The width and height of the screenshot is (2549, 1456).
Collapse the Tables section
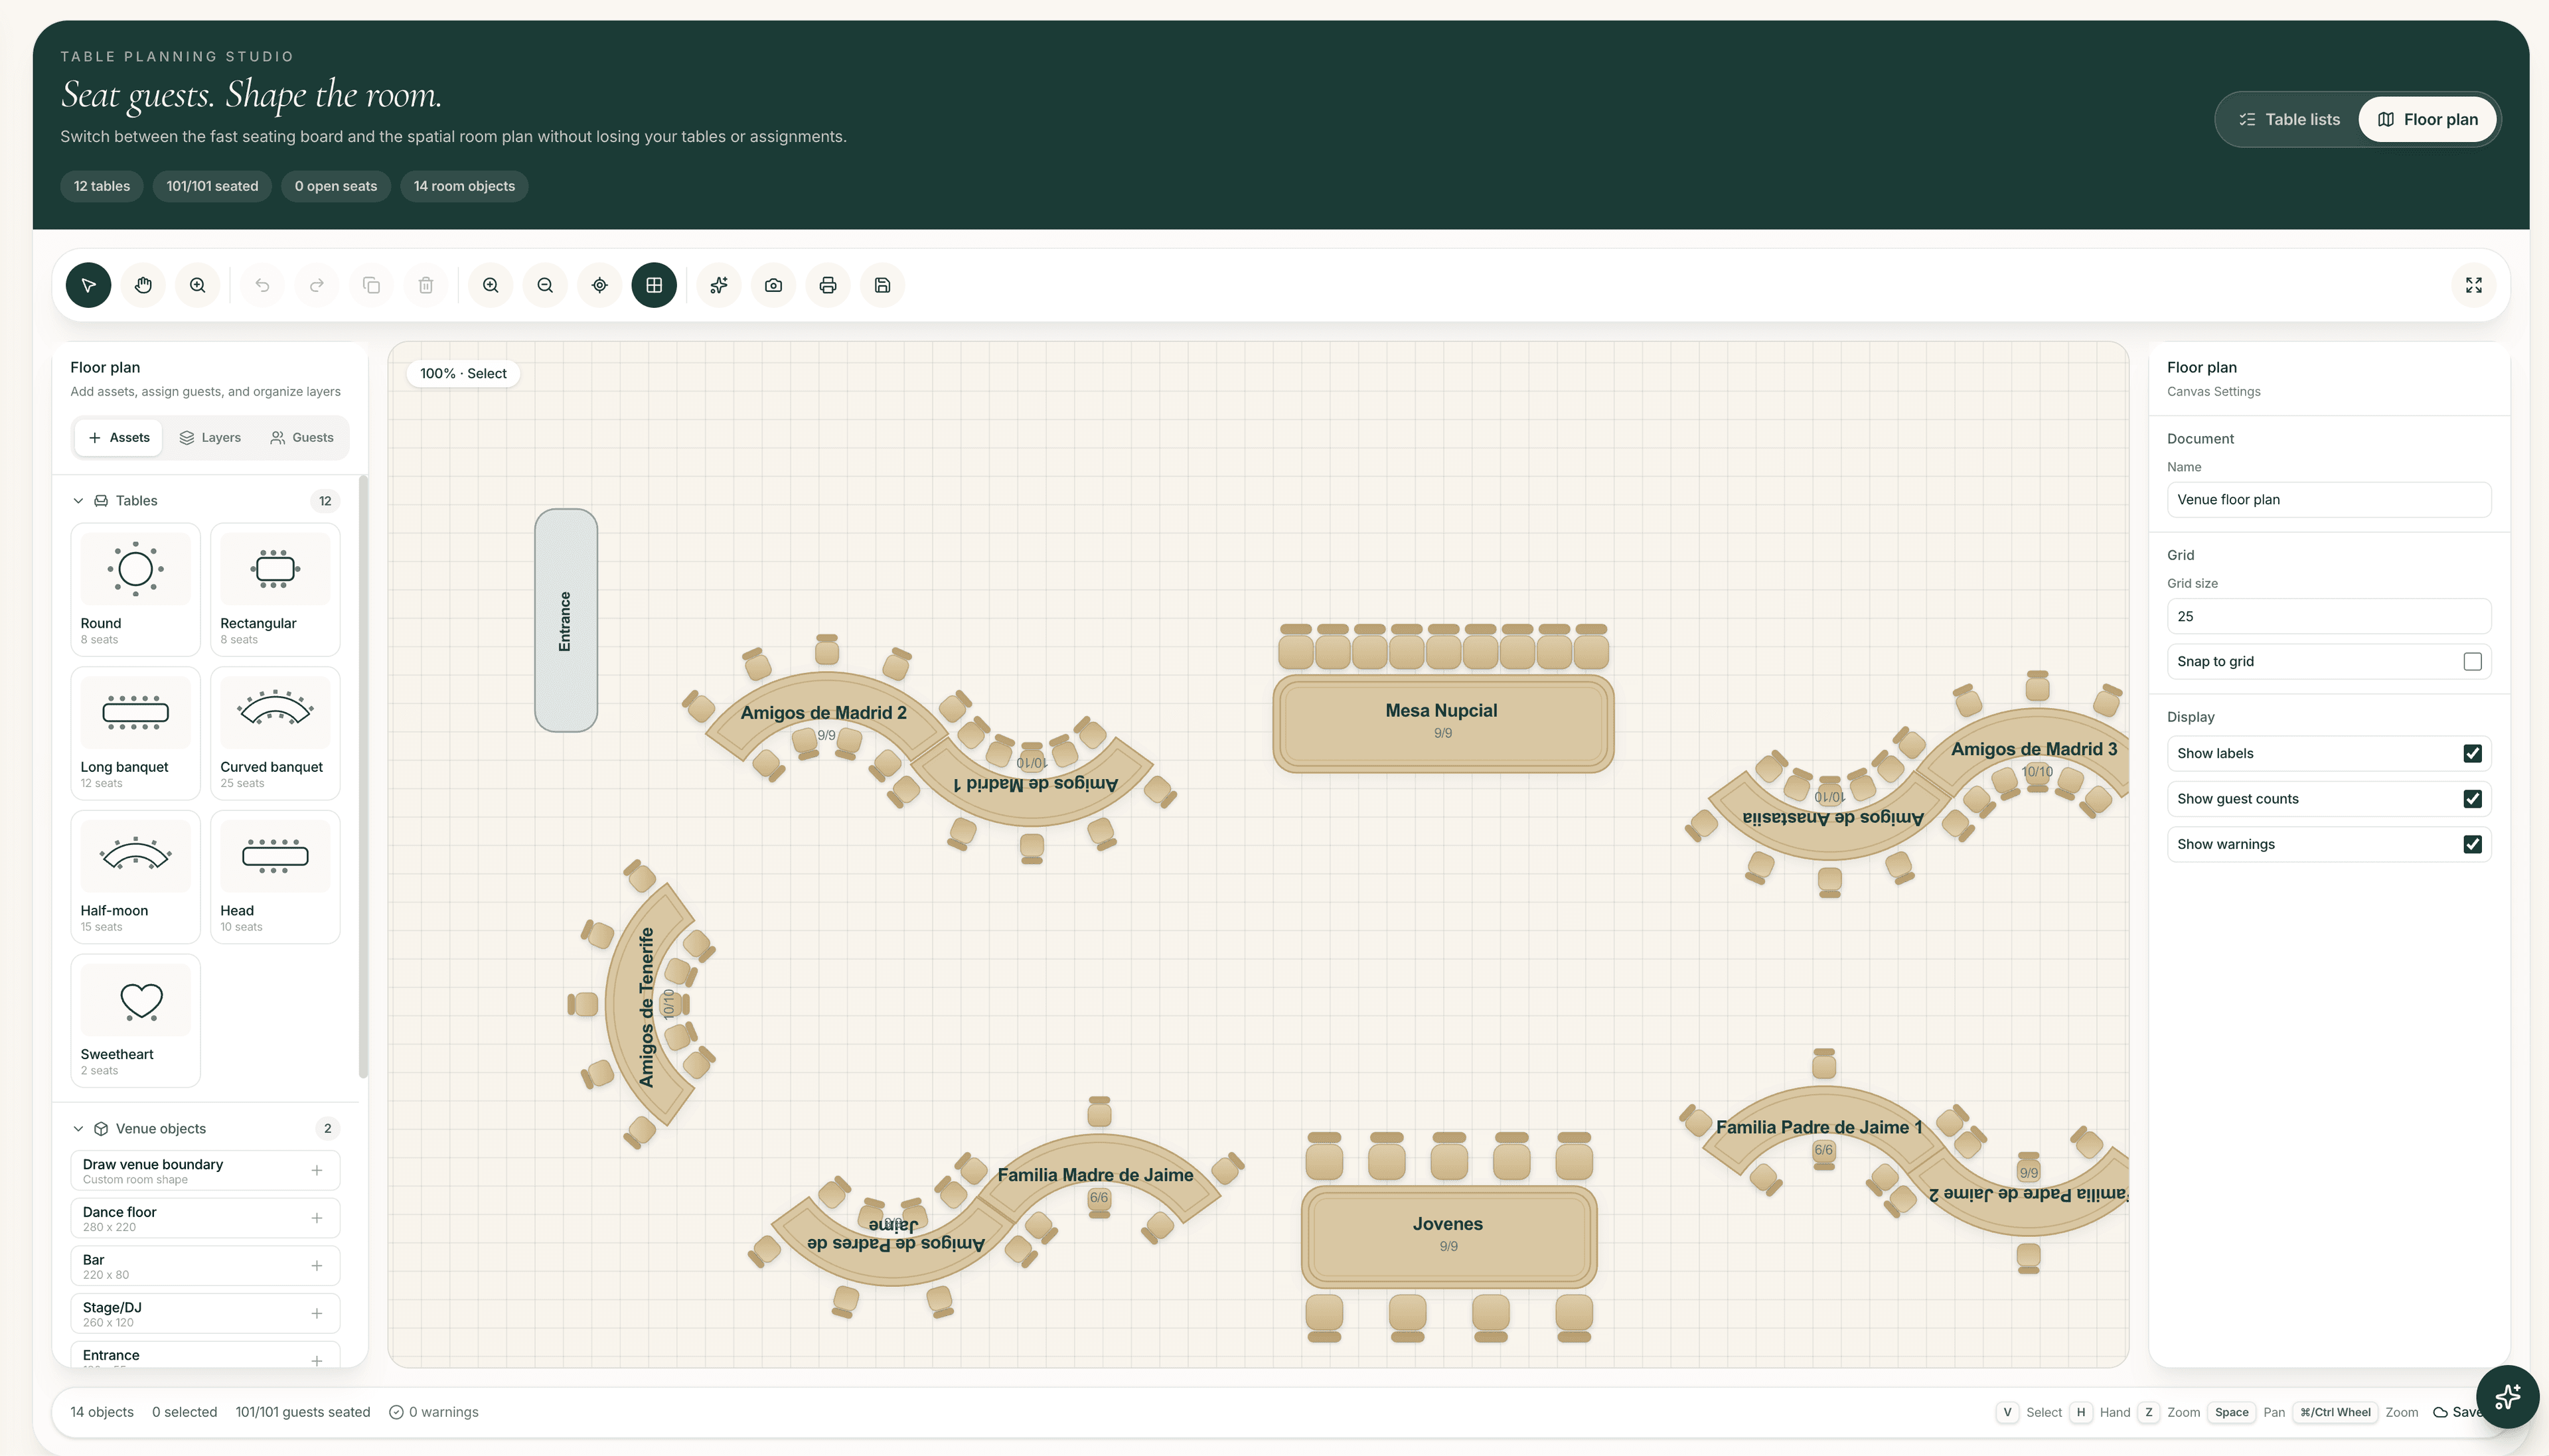coord(78,500)
